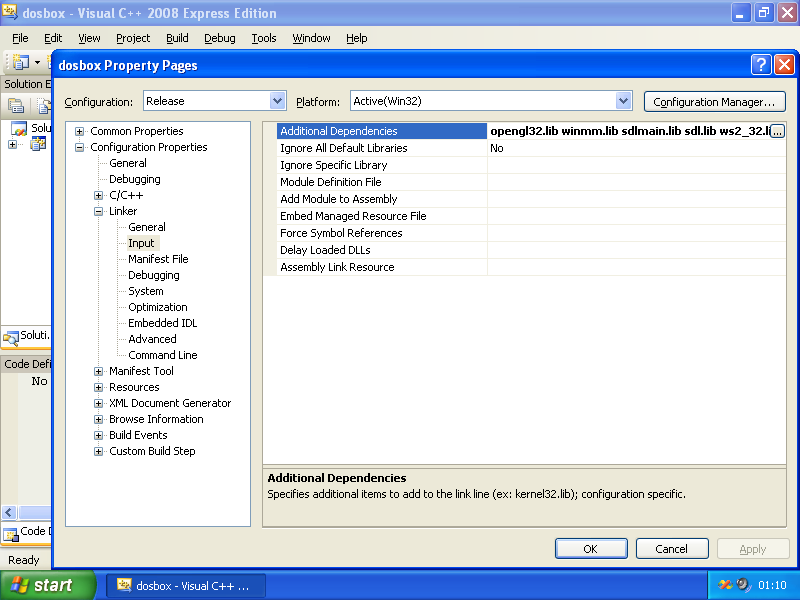This screenshot has height=600, width=800.
Task: Collapse the Linker tree node
Action: coord(99,211)
